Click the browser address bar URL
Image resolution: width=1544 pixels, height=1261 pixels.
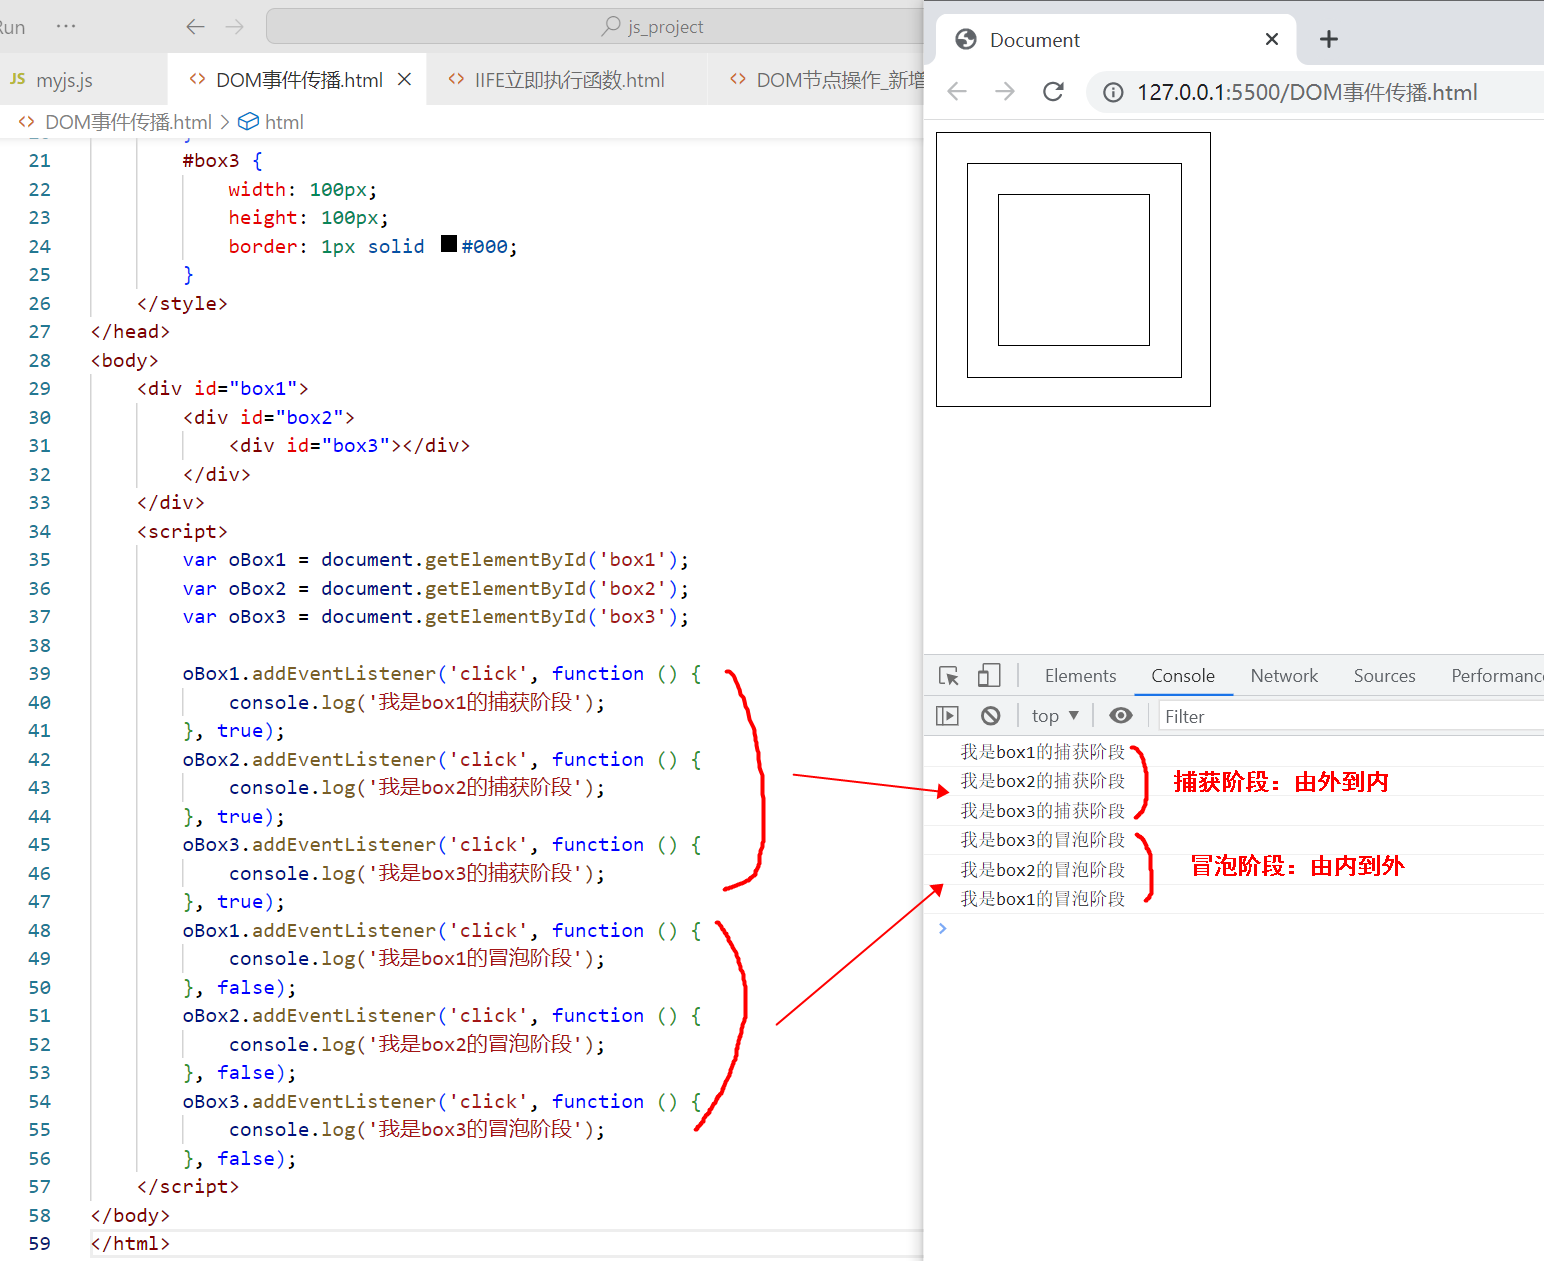tap(1307, 93)
